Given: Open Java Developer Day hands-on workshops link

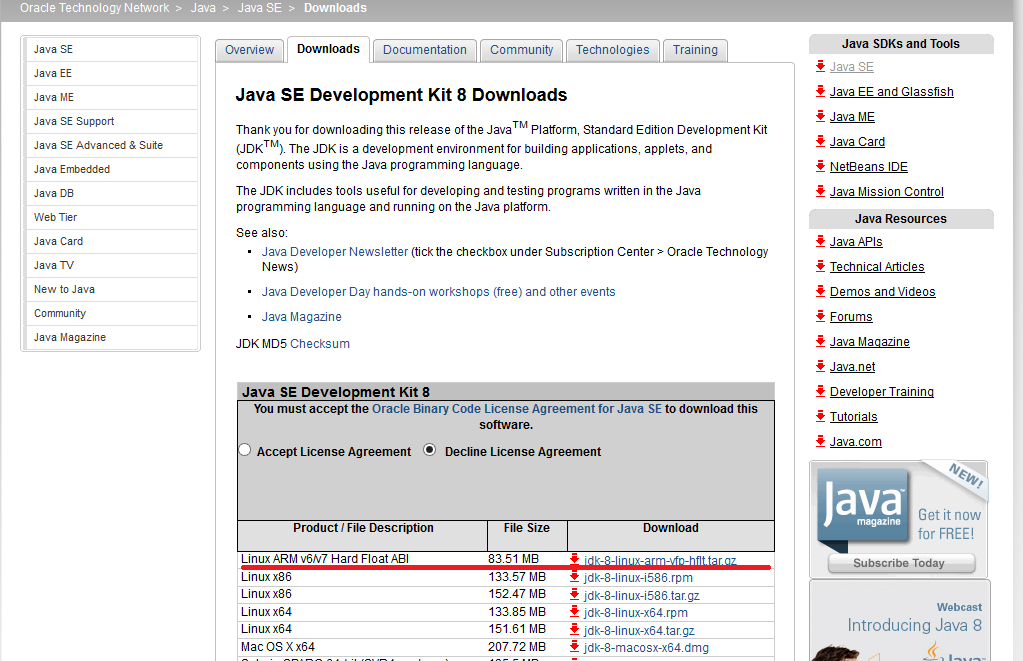Looking at the screenshot, I should pyautogui.click(x=438, y=292).
